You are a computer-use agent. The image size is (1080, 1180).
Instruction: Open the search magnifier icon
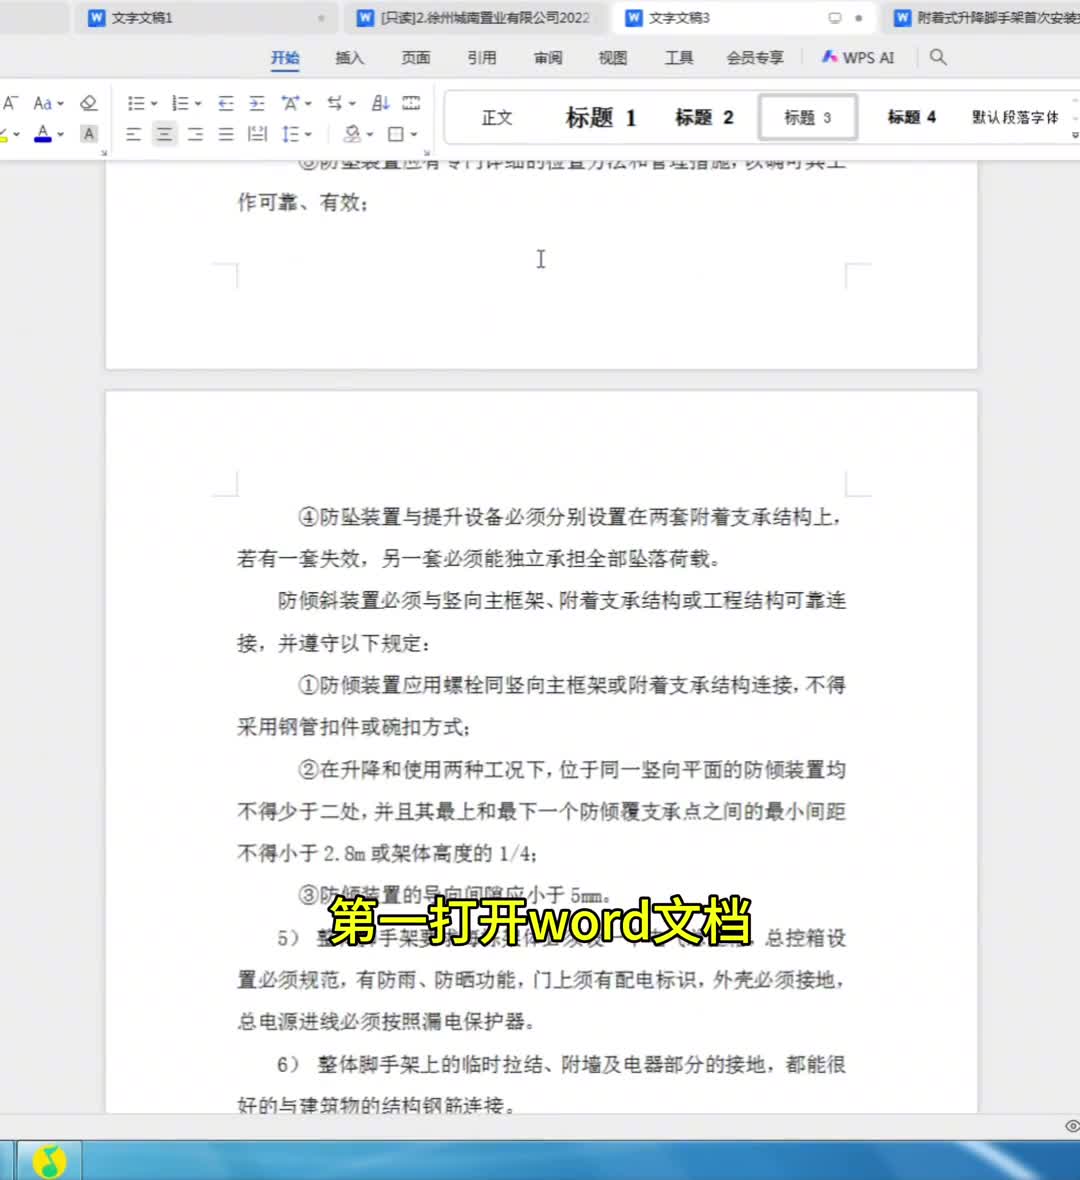937,57
